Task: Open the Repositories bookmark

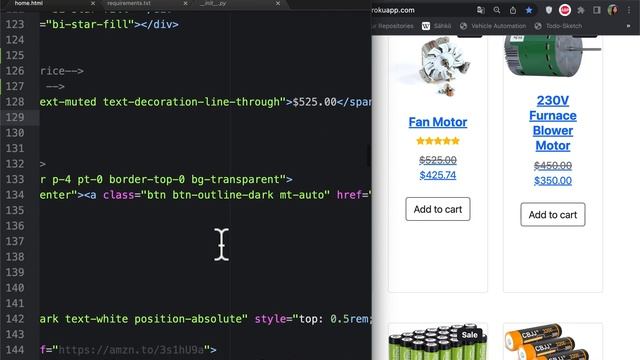Action: pos(393,26)
